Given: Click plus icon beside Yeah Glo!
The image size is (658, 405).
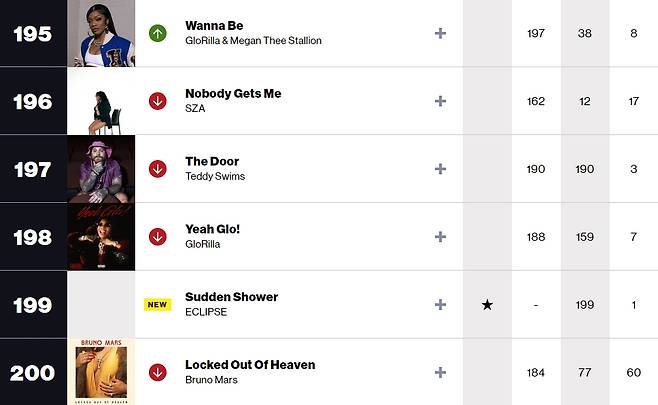Looking at the screenshot, I should (440, 237).
